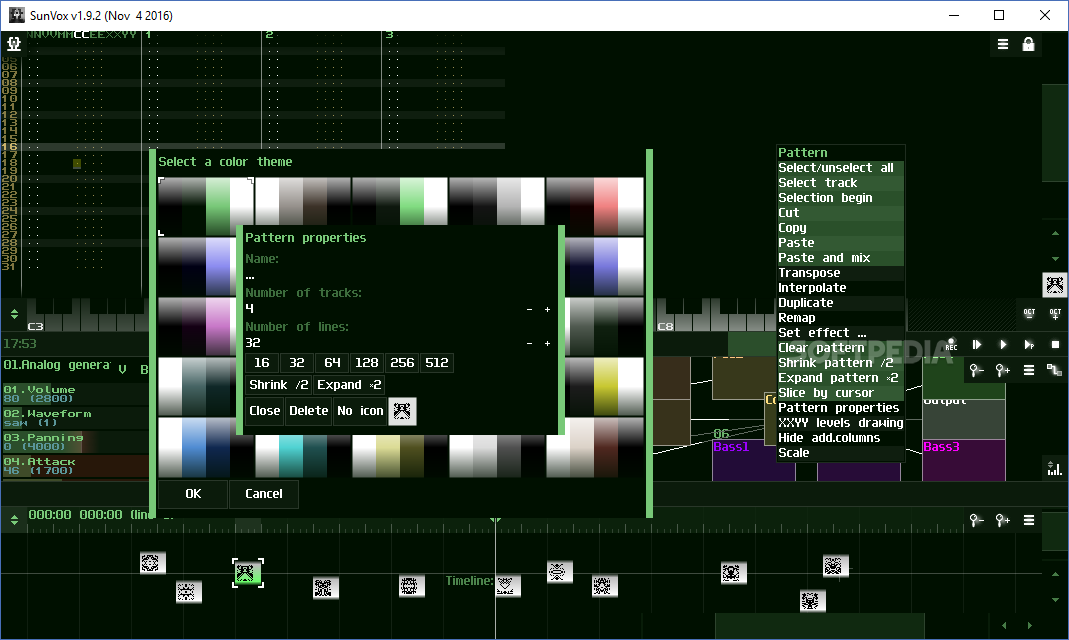Screen dimensions: 1069x640
Task: Select the first green color theme
Action: click(206, 207)
